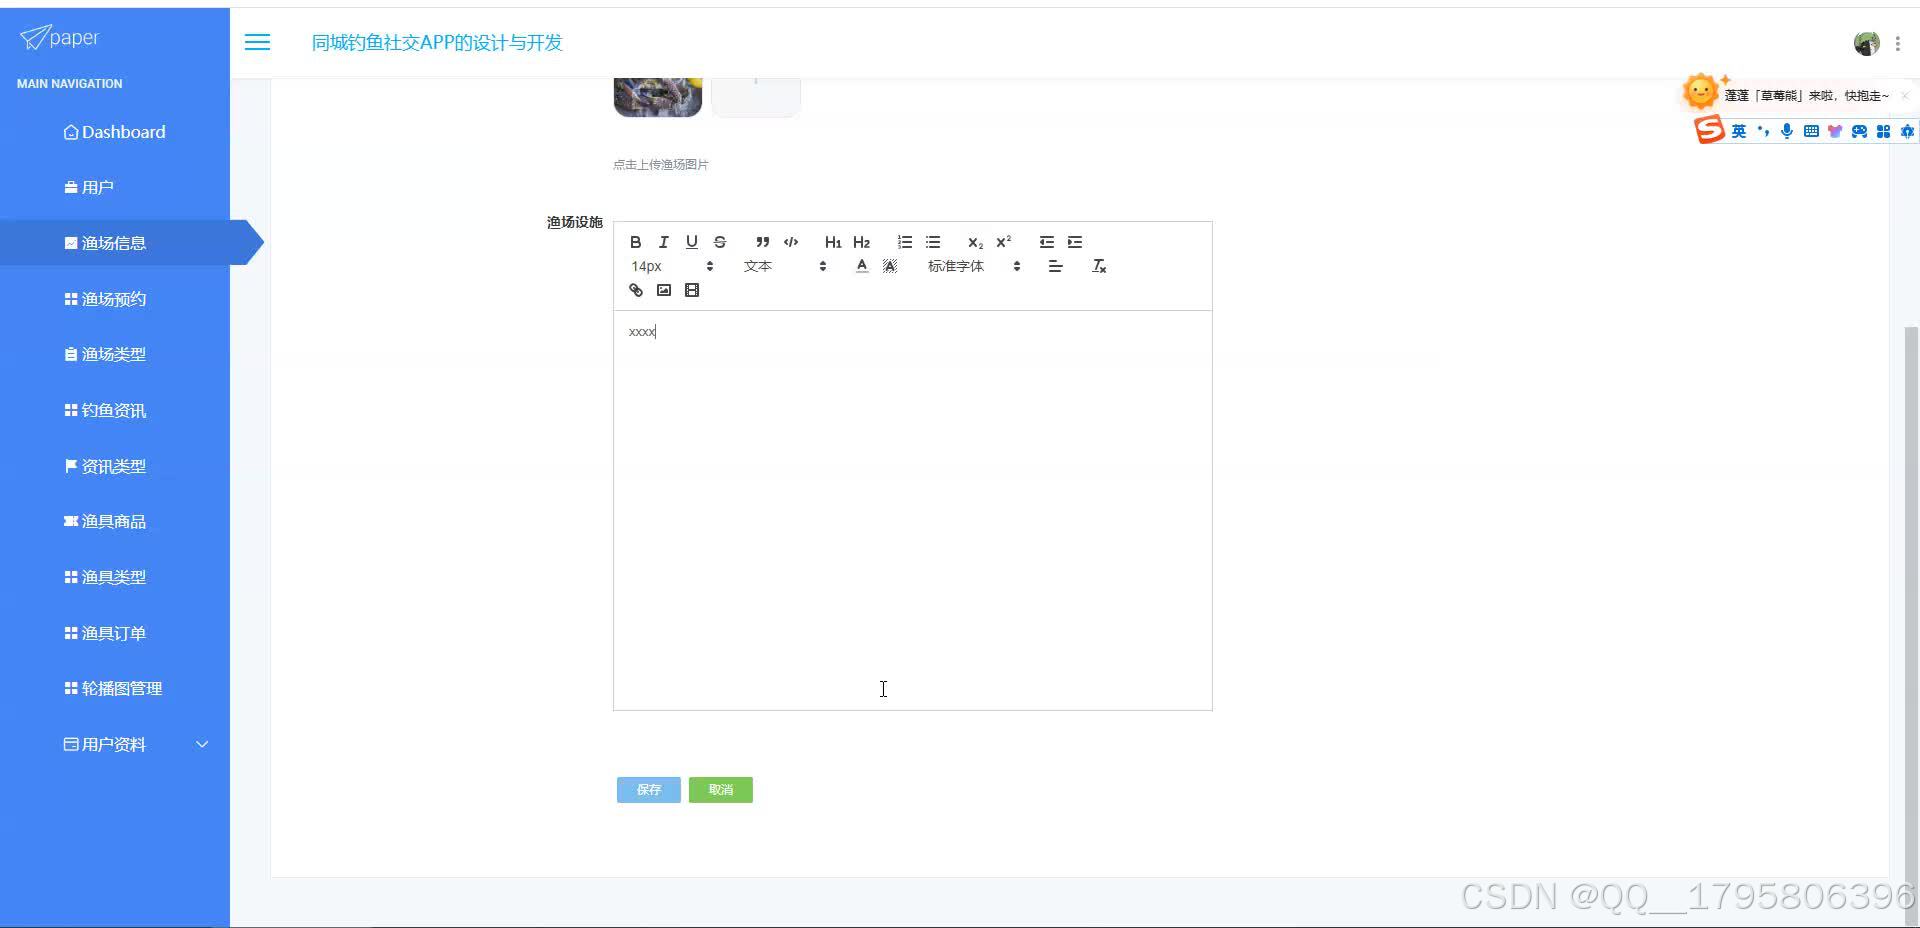Toggle italic formatting in the editor
This screenshot has height=928, width=1920.
click(663, 242)
